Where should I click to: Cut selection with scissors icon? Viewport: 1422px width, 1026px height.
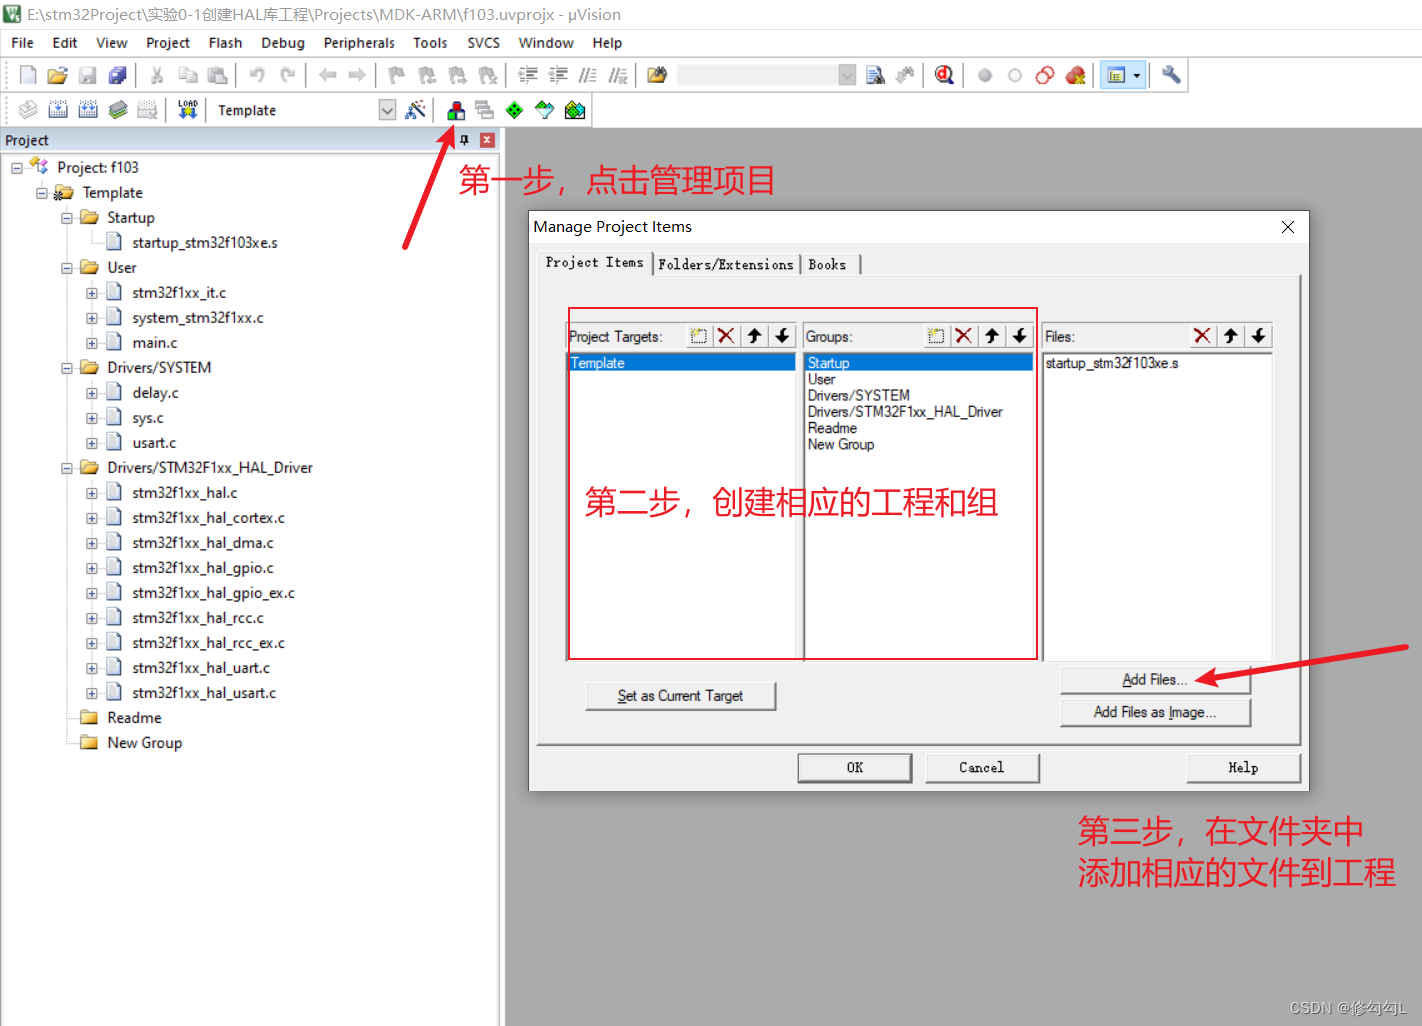pyautogui.click(x=157, y=75)
